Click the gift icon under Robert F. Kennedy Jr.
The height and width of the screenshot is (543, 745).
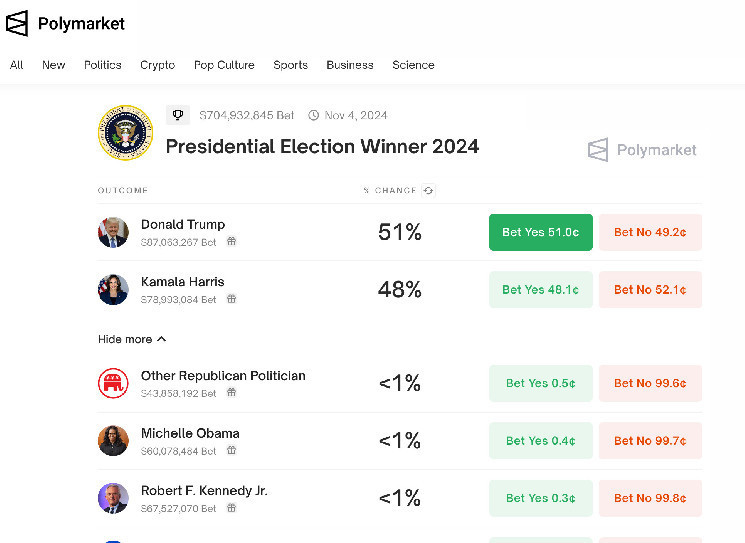click(x=231, y=508)
